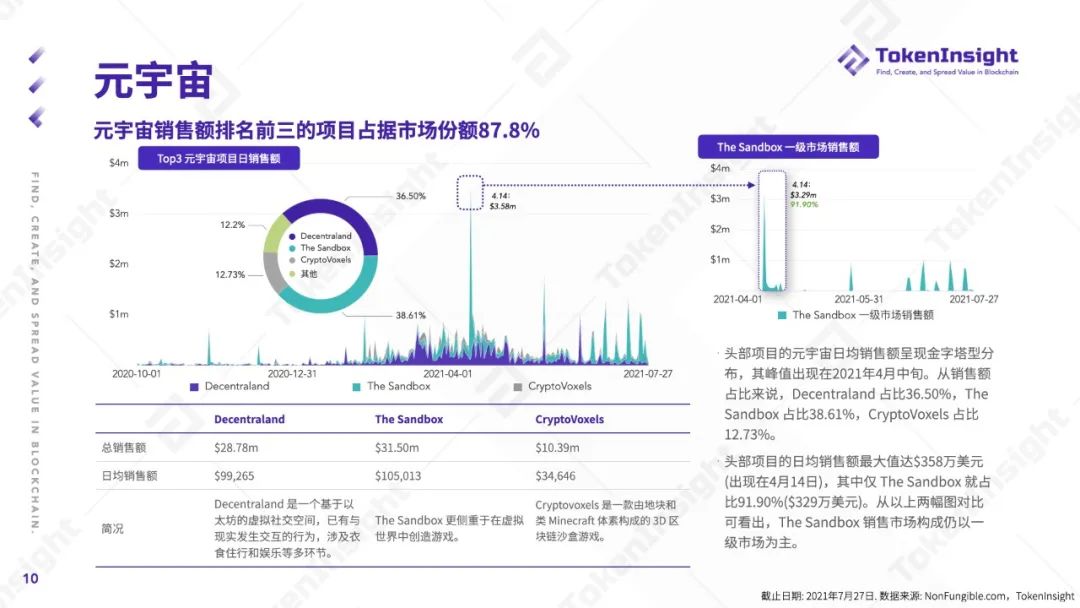Screen dimensions: 1080x608
Task: Click the Decentraland description cell
Action: pyautogui.click(x=287, y=528)
